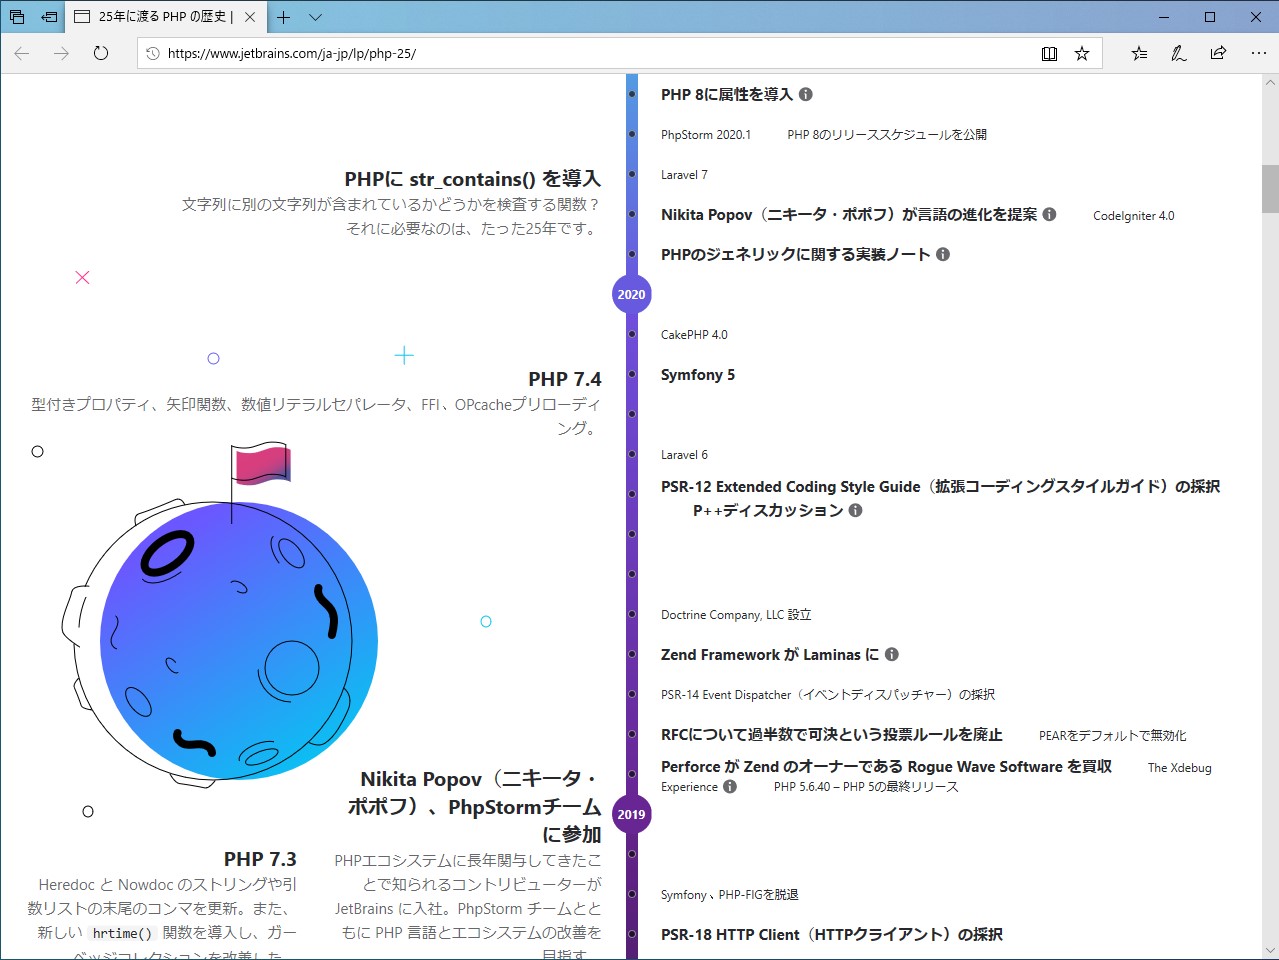Start a Web Note with the pen icon
Screen dimensions: 1279x960
click(x=1178, y=53)
